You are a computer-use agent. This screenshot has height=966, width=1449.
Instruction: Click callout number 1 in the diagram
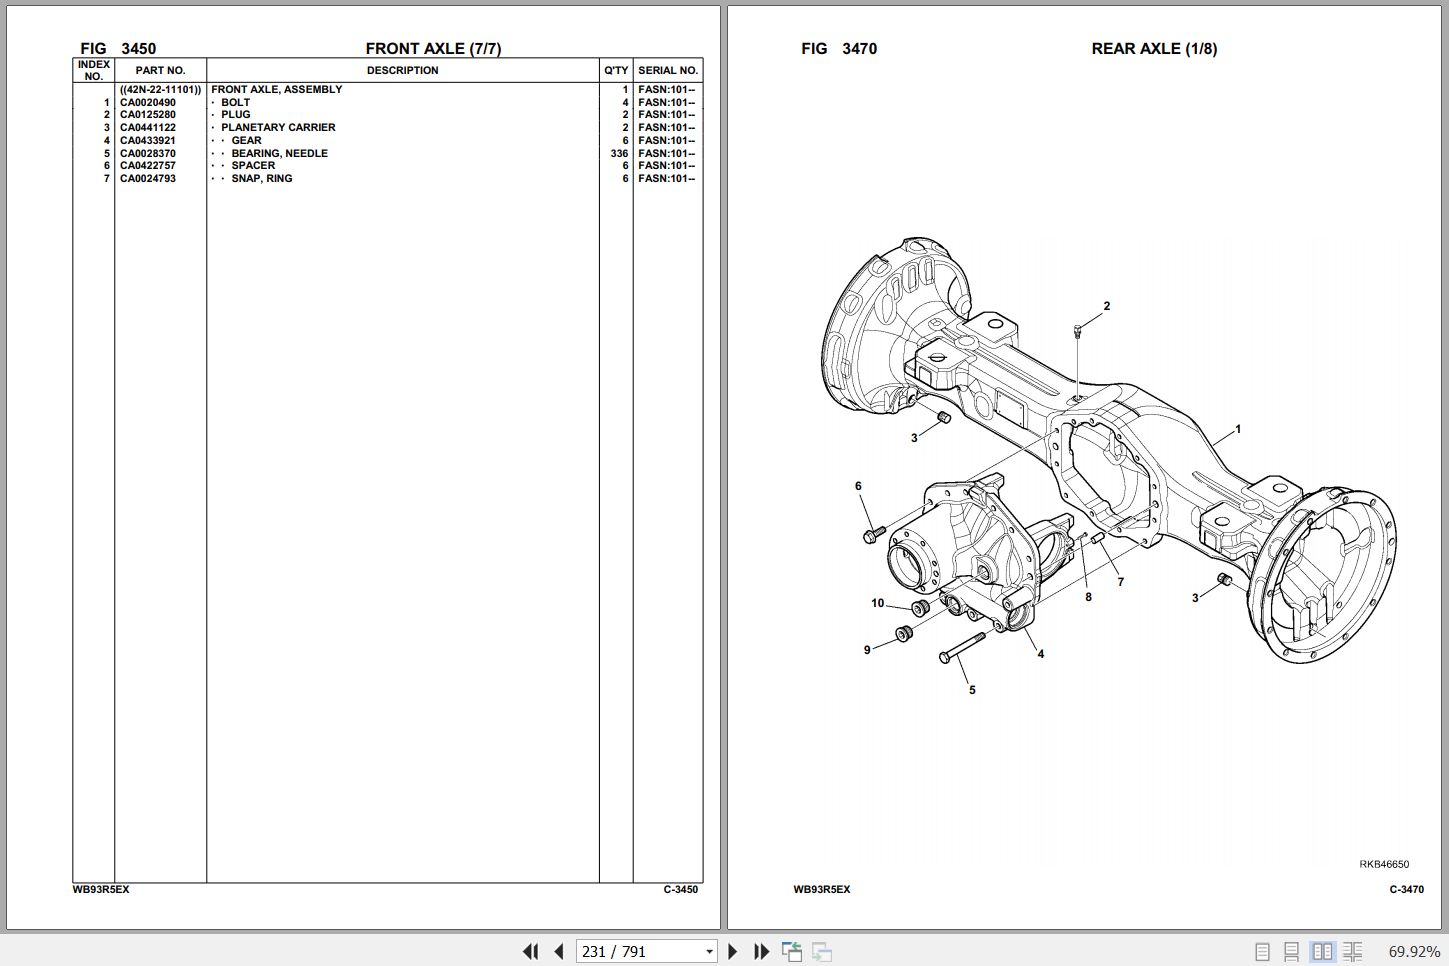[1238, 429]
